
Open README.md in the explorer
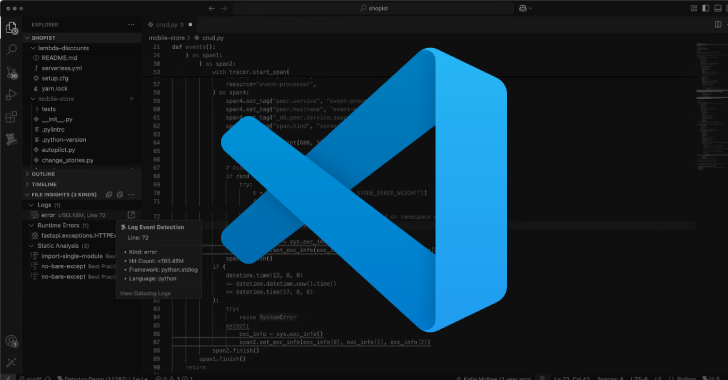[x=82, y=58]
